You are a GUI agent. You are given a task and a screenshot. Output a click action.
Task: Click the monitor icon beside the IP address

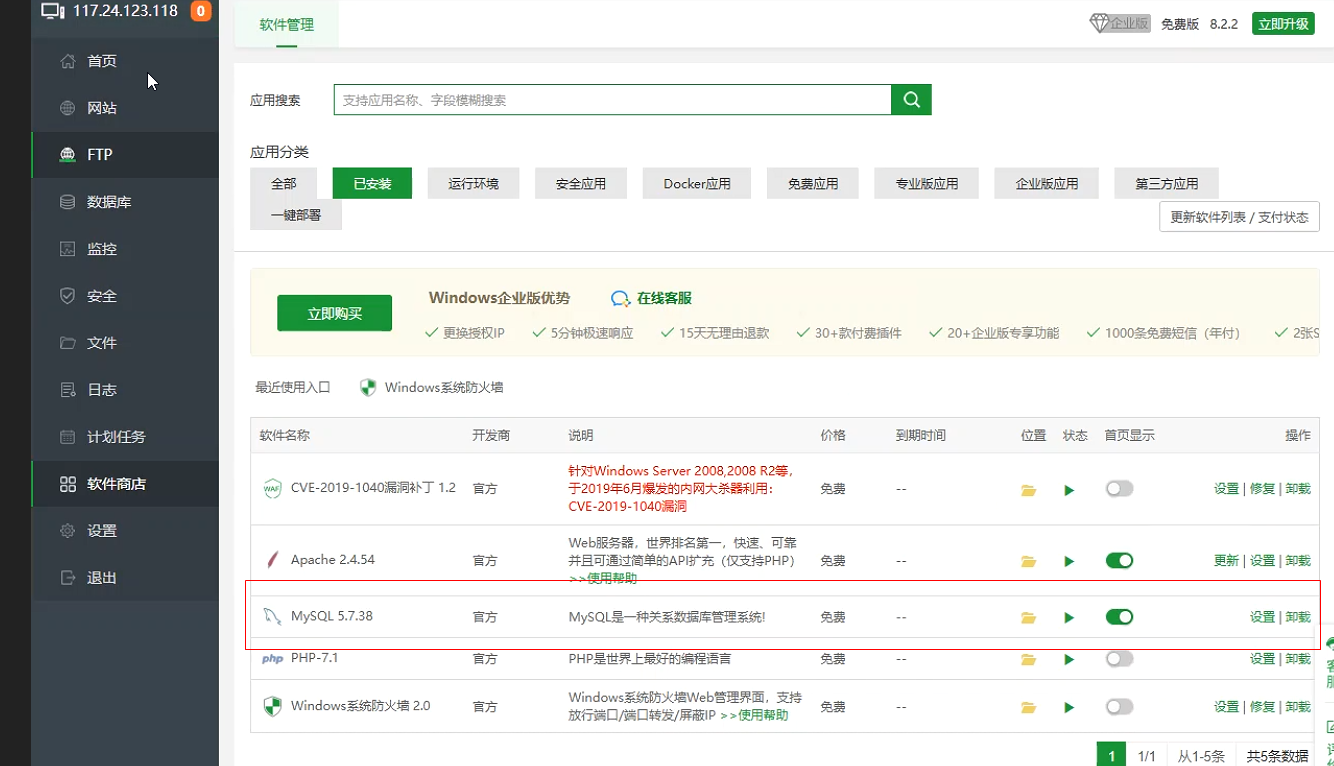(53, 12)
